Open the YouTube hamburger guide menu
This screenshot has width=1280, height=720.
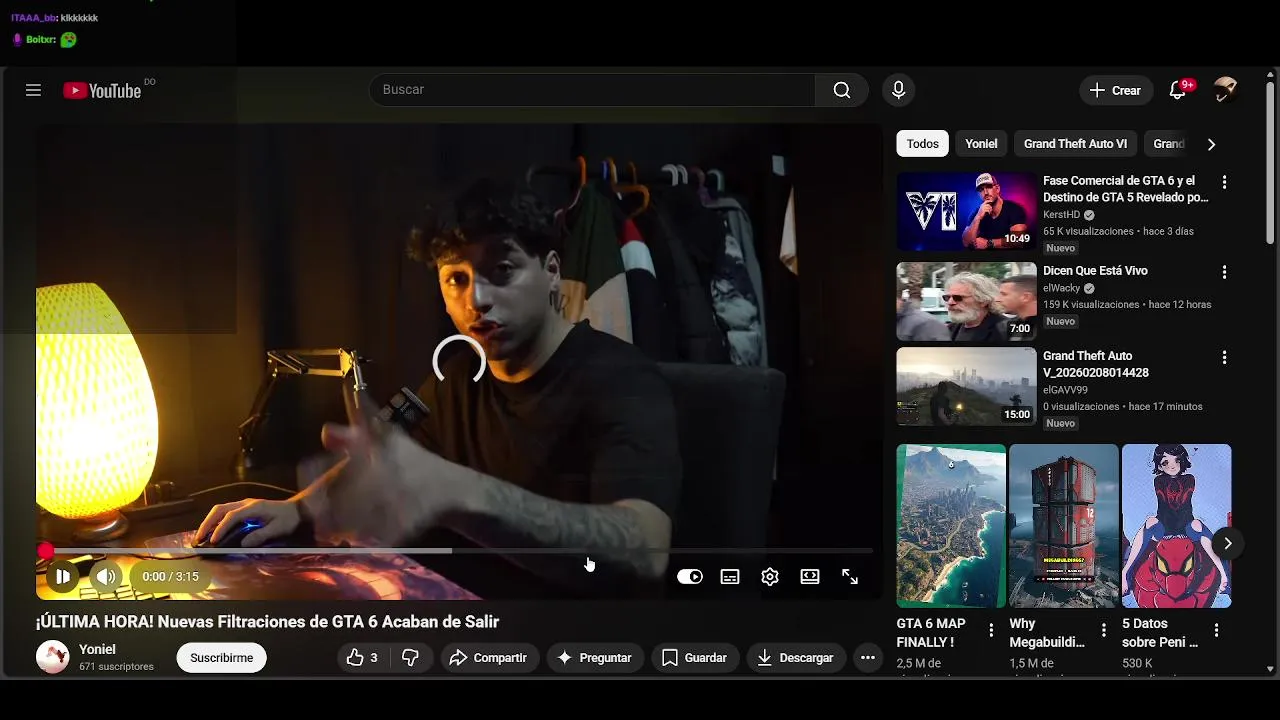tap(33, 90)
